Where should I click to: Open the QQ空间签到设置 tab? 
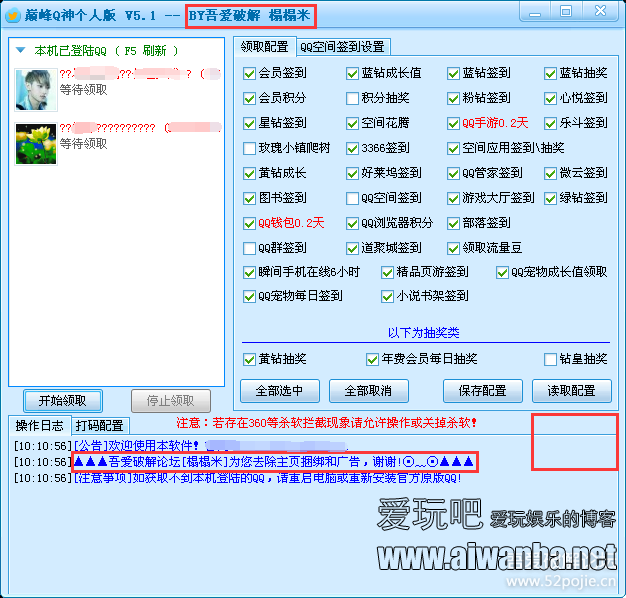point(342,47)
